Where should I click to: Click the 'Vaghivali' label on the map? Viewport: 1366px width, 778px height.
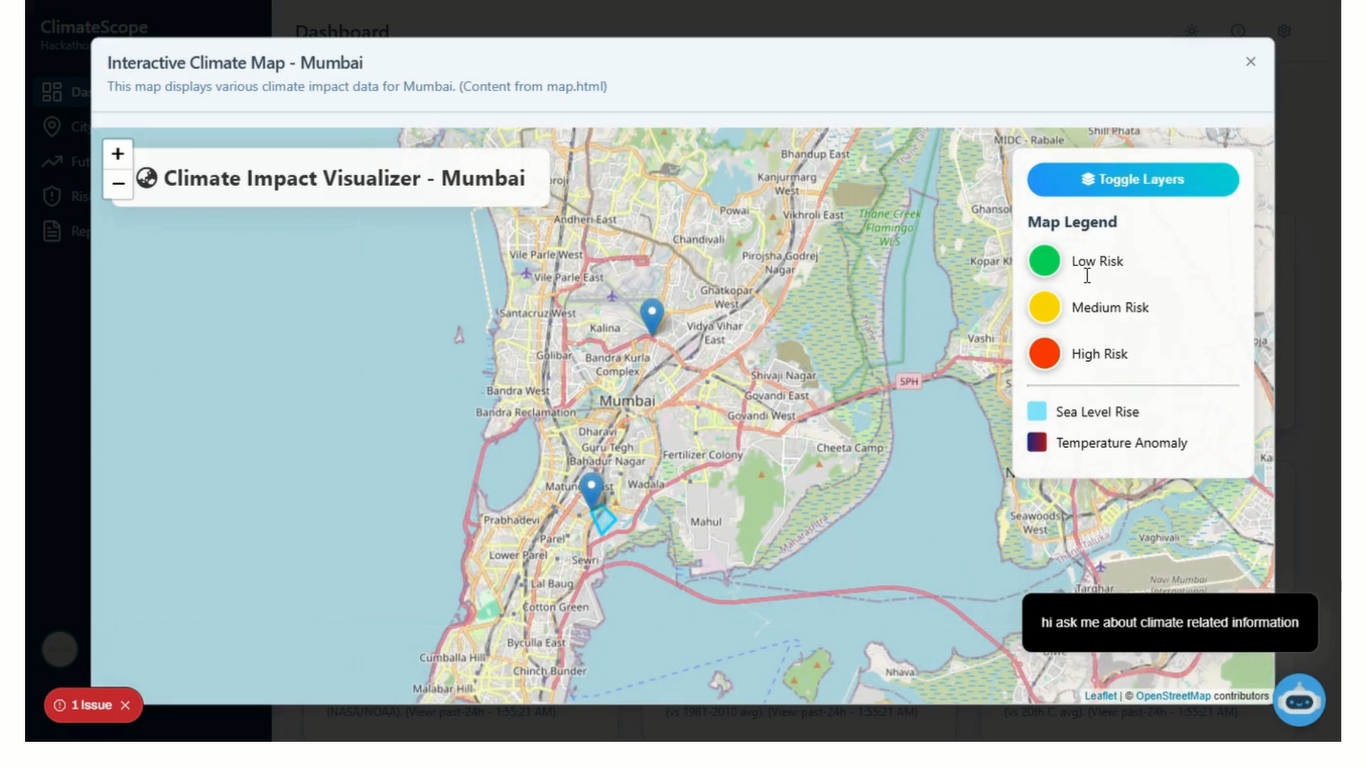[1159, 538]
